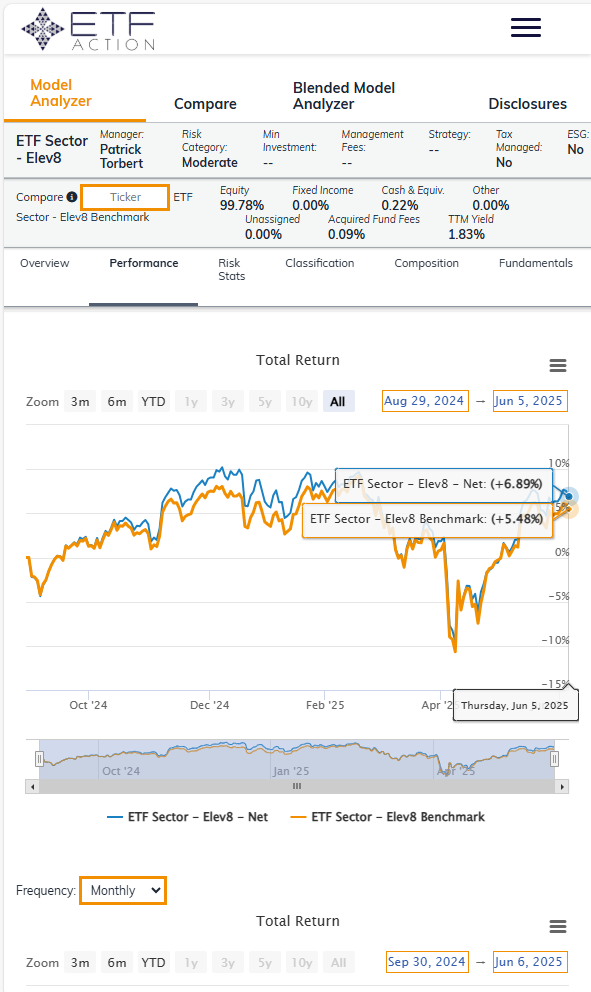The width and height of the screenshot is (591, 992).
Task: Click the right navigator range handle
Action: coord(554,759)
